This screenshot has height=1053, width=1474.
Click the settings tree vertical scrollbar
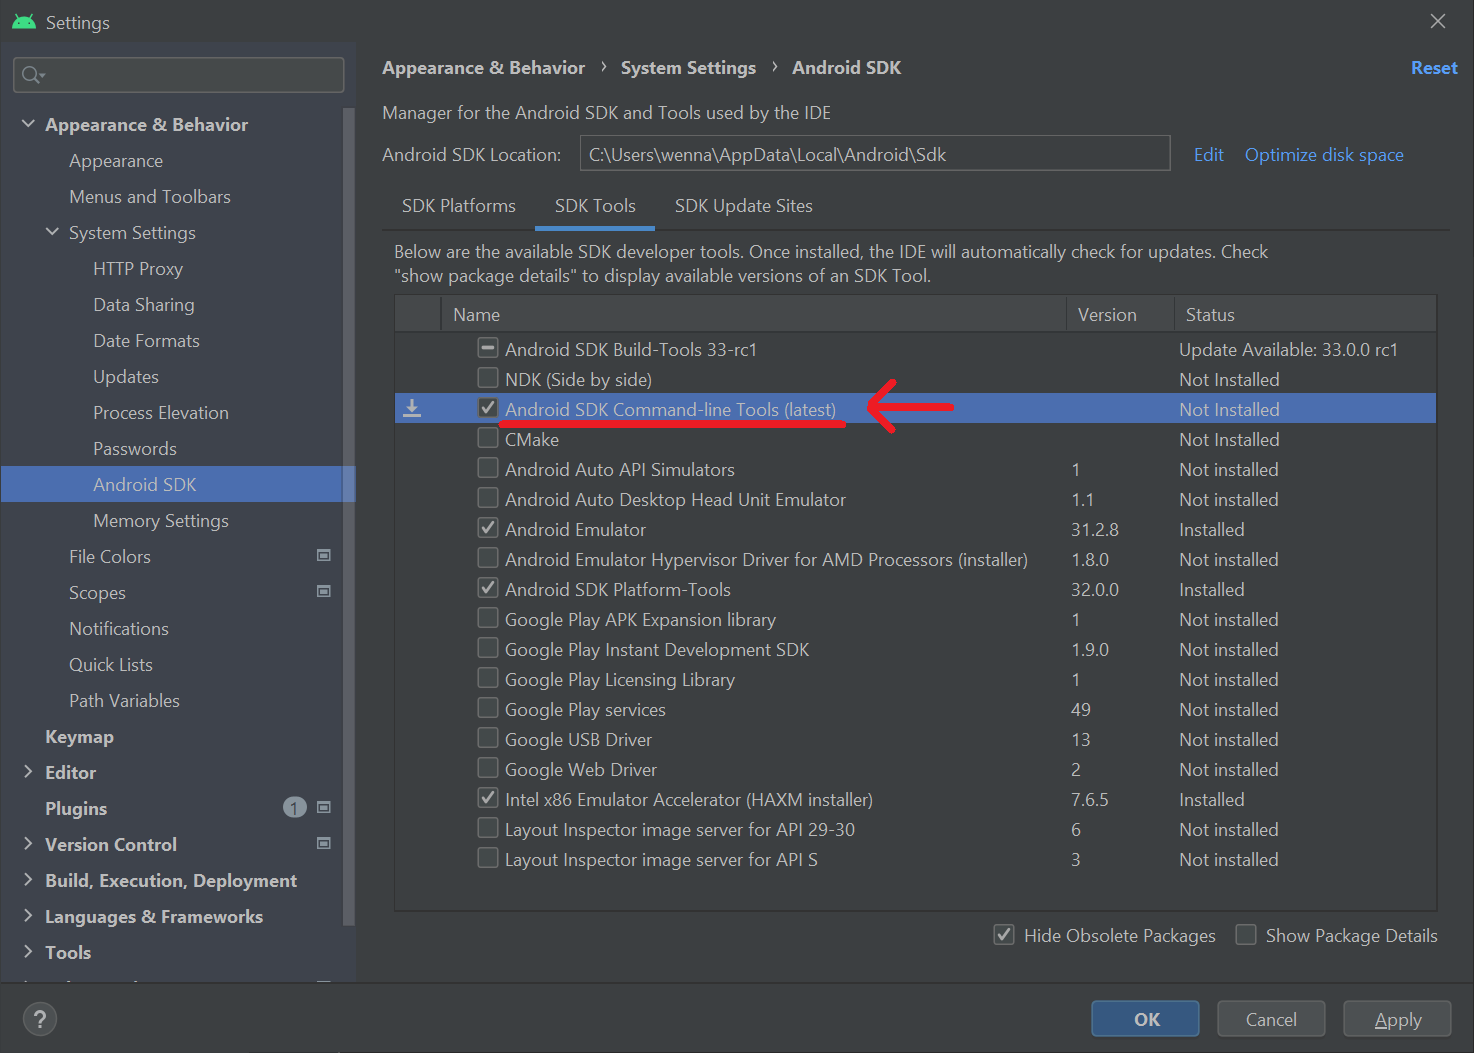349,517
